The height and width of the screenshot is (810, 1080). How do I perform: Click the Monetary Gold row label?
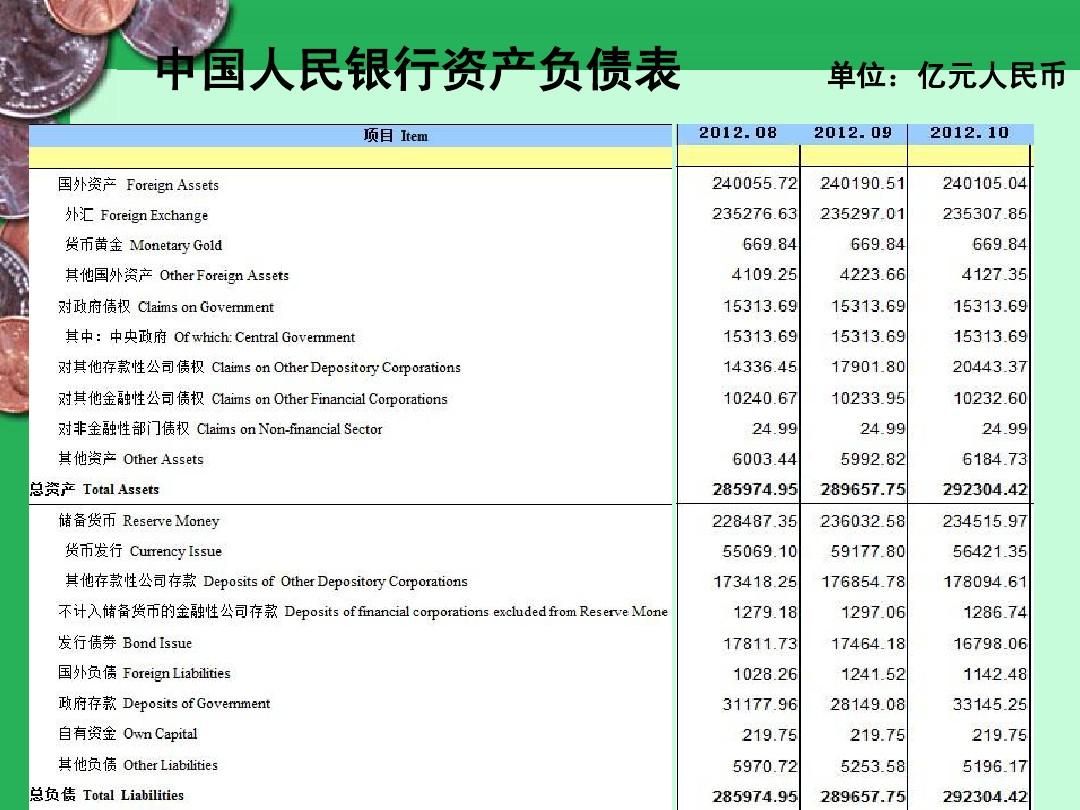(143, 245)
